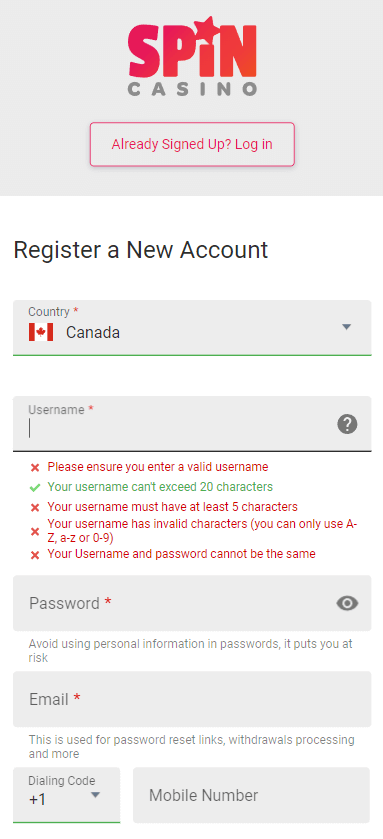Open the Country dropdown showing Canada
Image resolution: width=383 pixels, height=839 pixels.
pos(192,327)
